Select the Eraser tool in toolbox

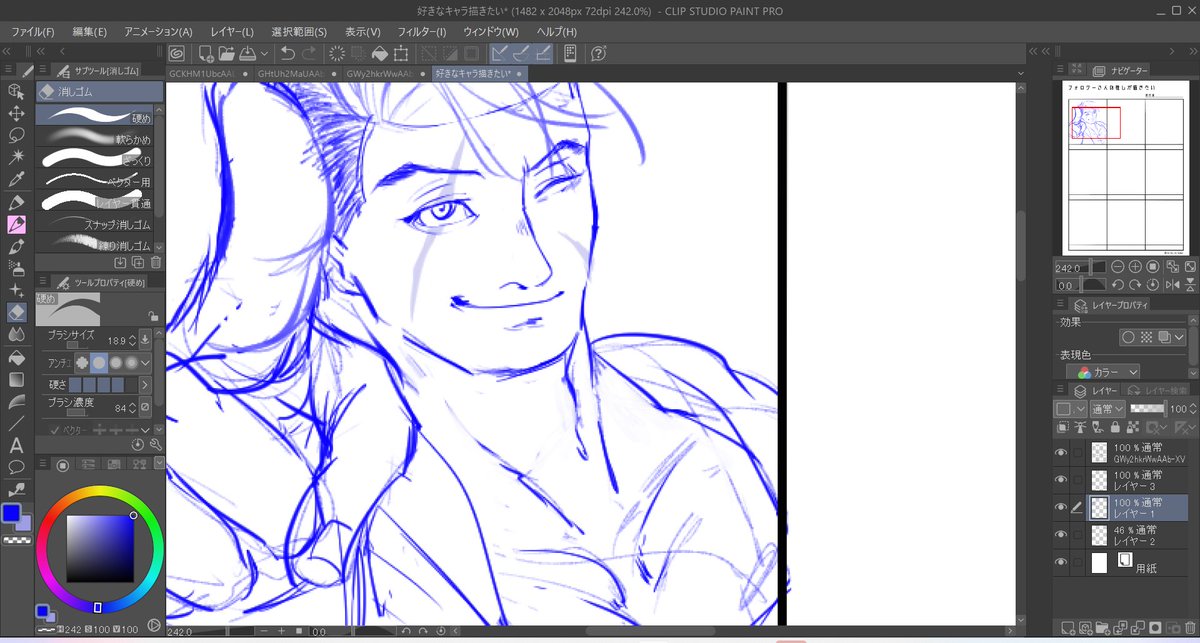16,312
